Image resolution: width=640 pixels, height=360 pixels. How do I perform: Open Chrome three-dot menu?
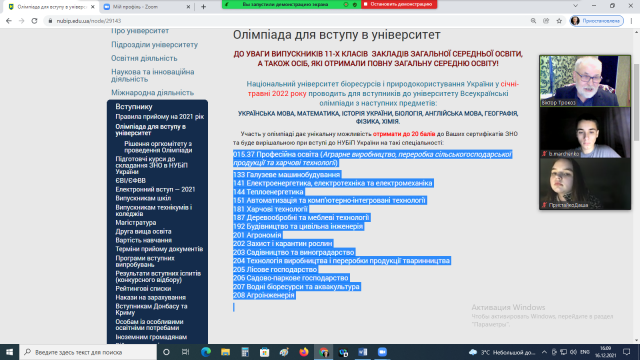[x=631, y=21]
